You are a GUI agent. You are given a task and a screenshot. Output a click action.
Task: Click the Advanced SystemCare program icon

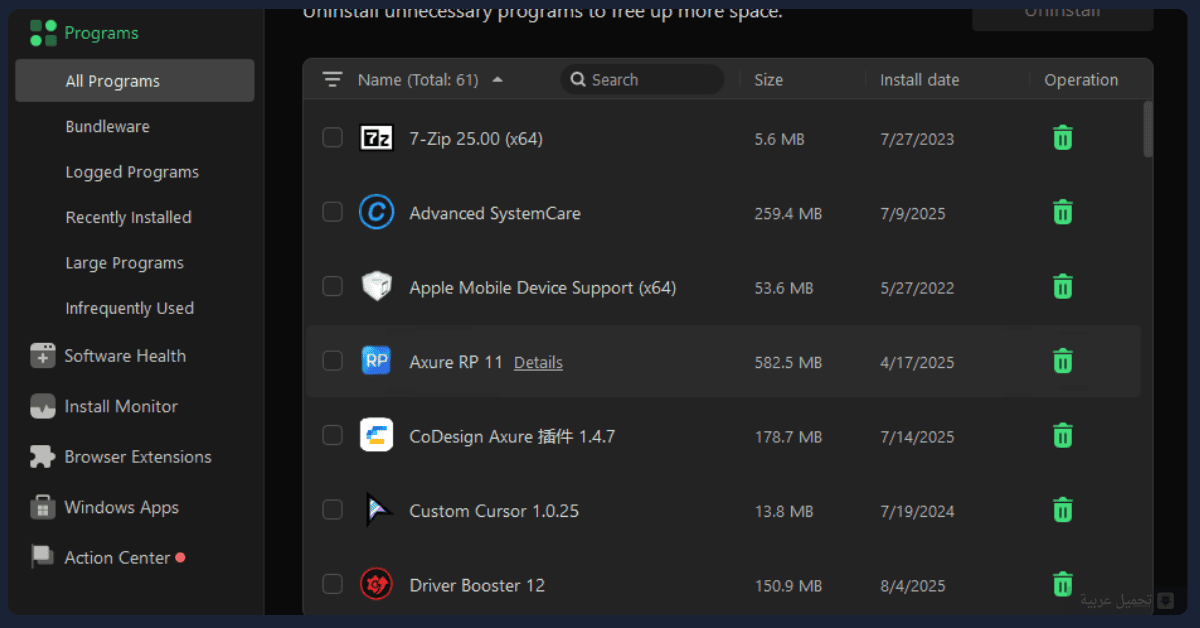377,213
